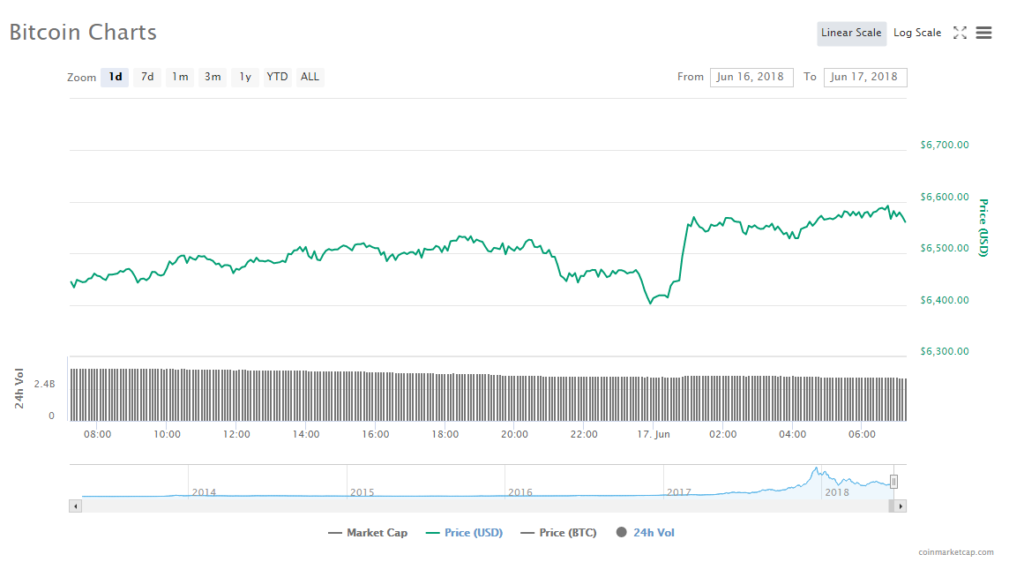Screen dimensions: 1024x577
Task: Grab the navigator range handle
Action: point(894,482)
